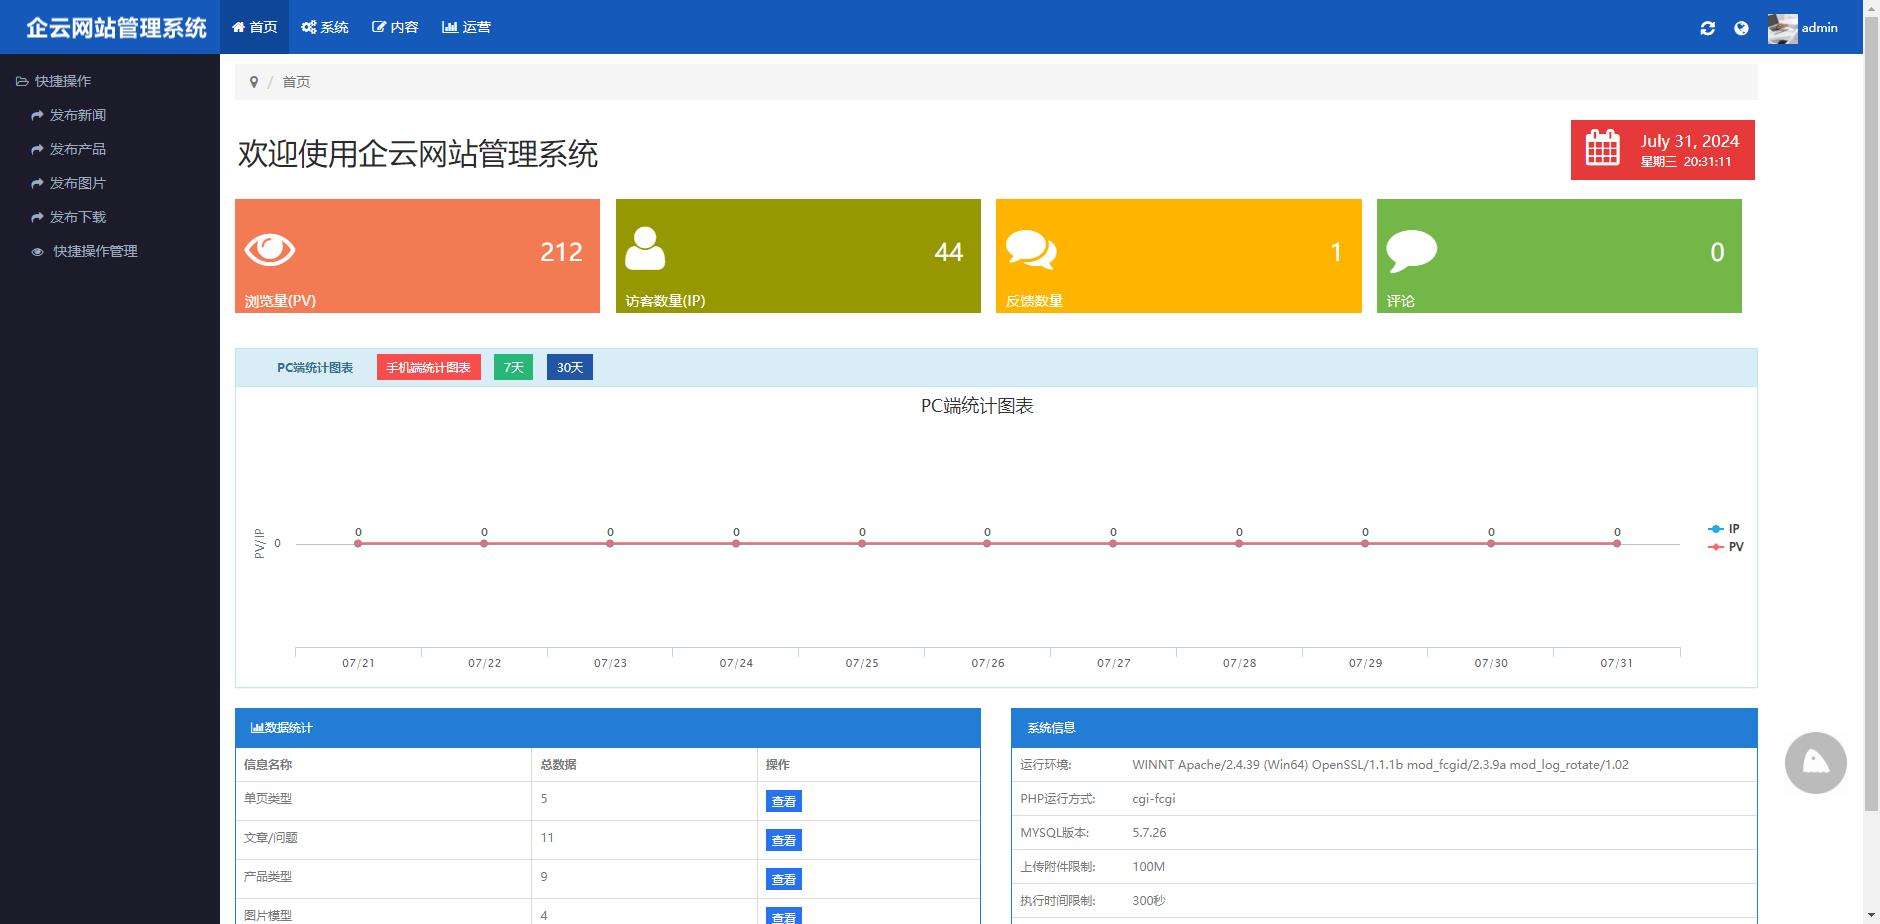The width and height of the screenshot is (1880, 924).
Task: Click the 访客数量(IP) label
Action: [665, 301]
